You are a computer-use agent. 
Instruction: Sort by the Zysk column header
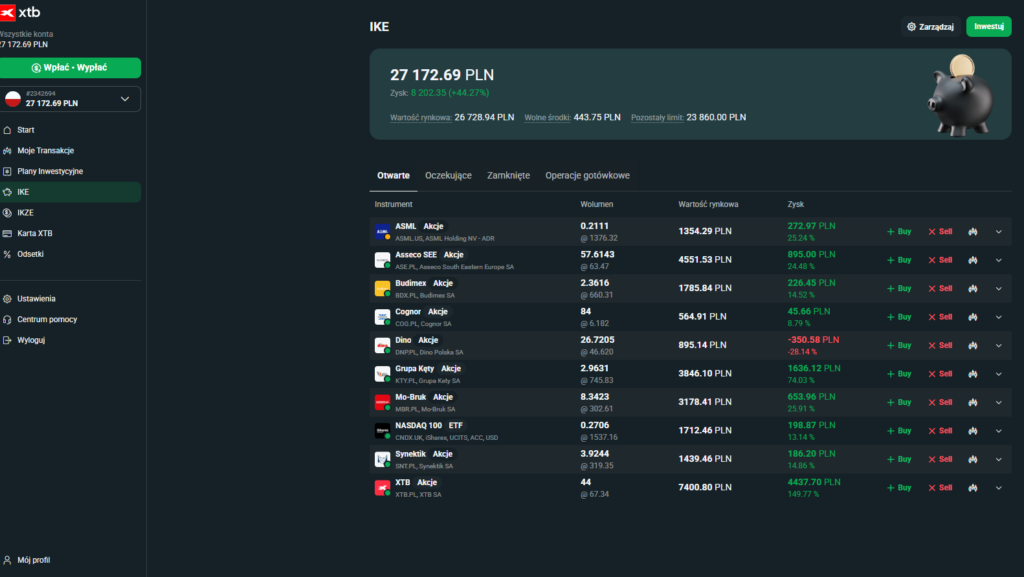[795, 204]
